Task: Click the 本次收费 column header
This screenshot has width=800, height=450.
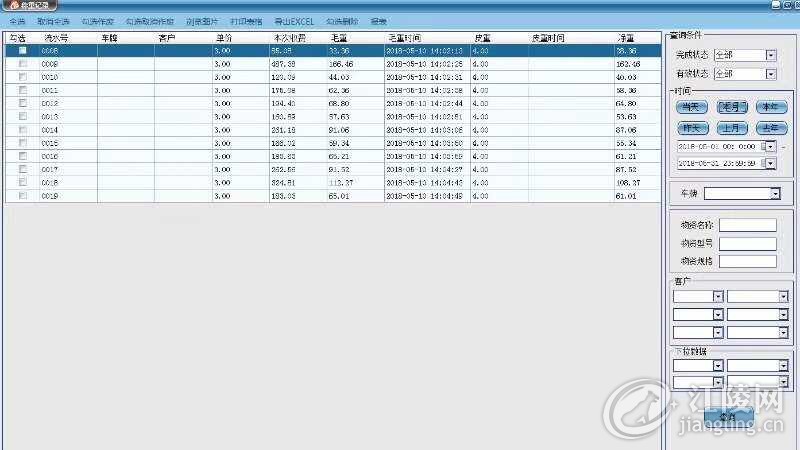Action: (290, 38)
